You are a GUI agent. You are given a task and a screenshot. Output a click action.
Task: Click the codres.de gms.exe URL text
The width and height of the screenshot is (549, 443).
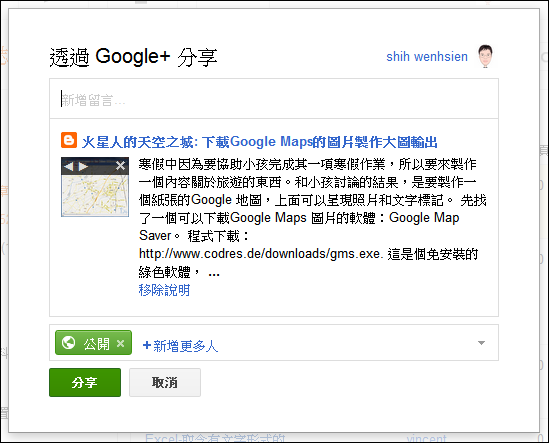261,254
